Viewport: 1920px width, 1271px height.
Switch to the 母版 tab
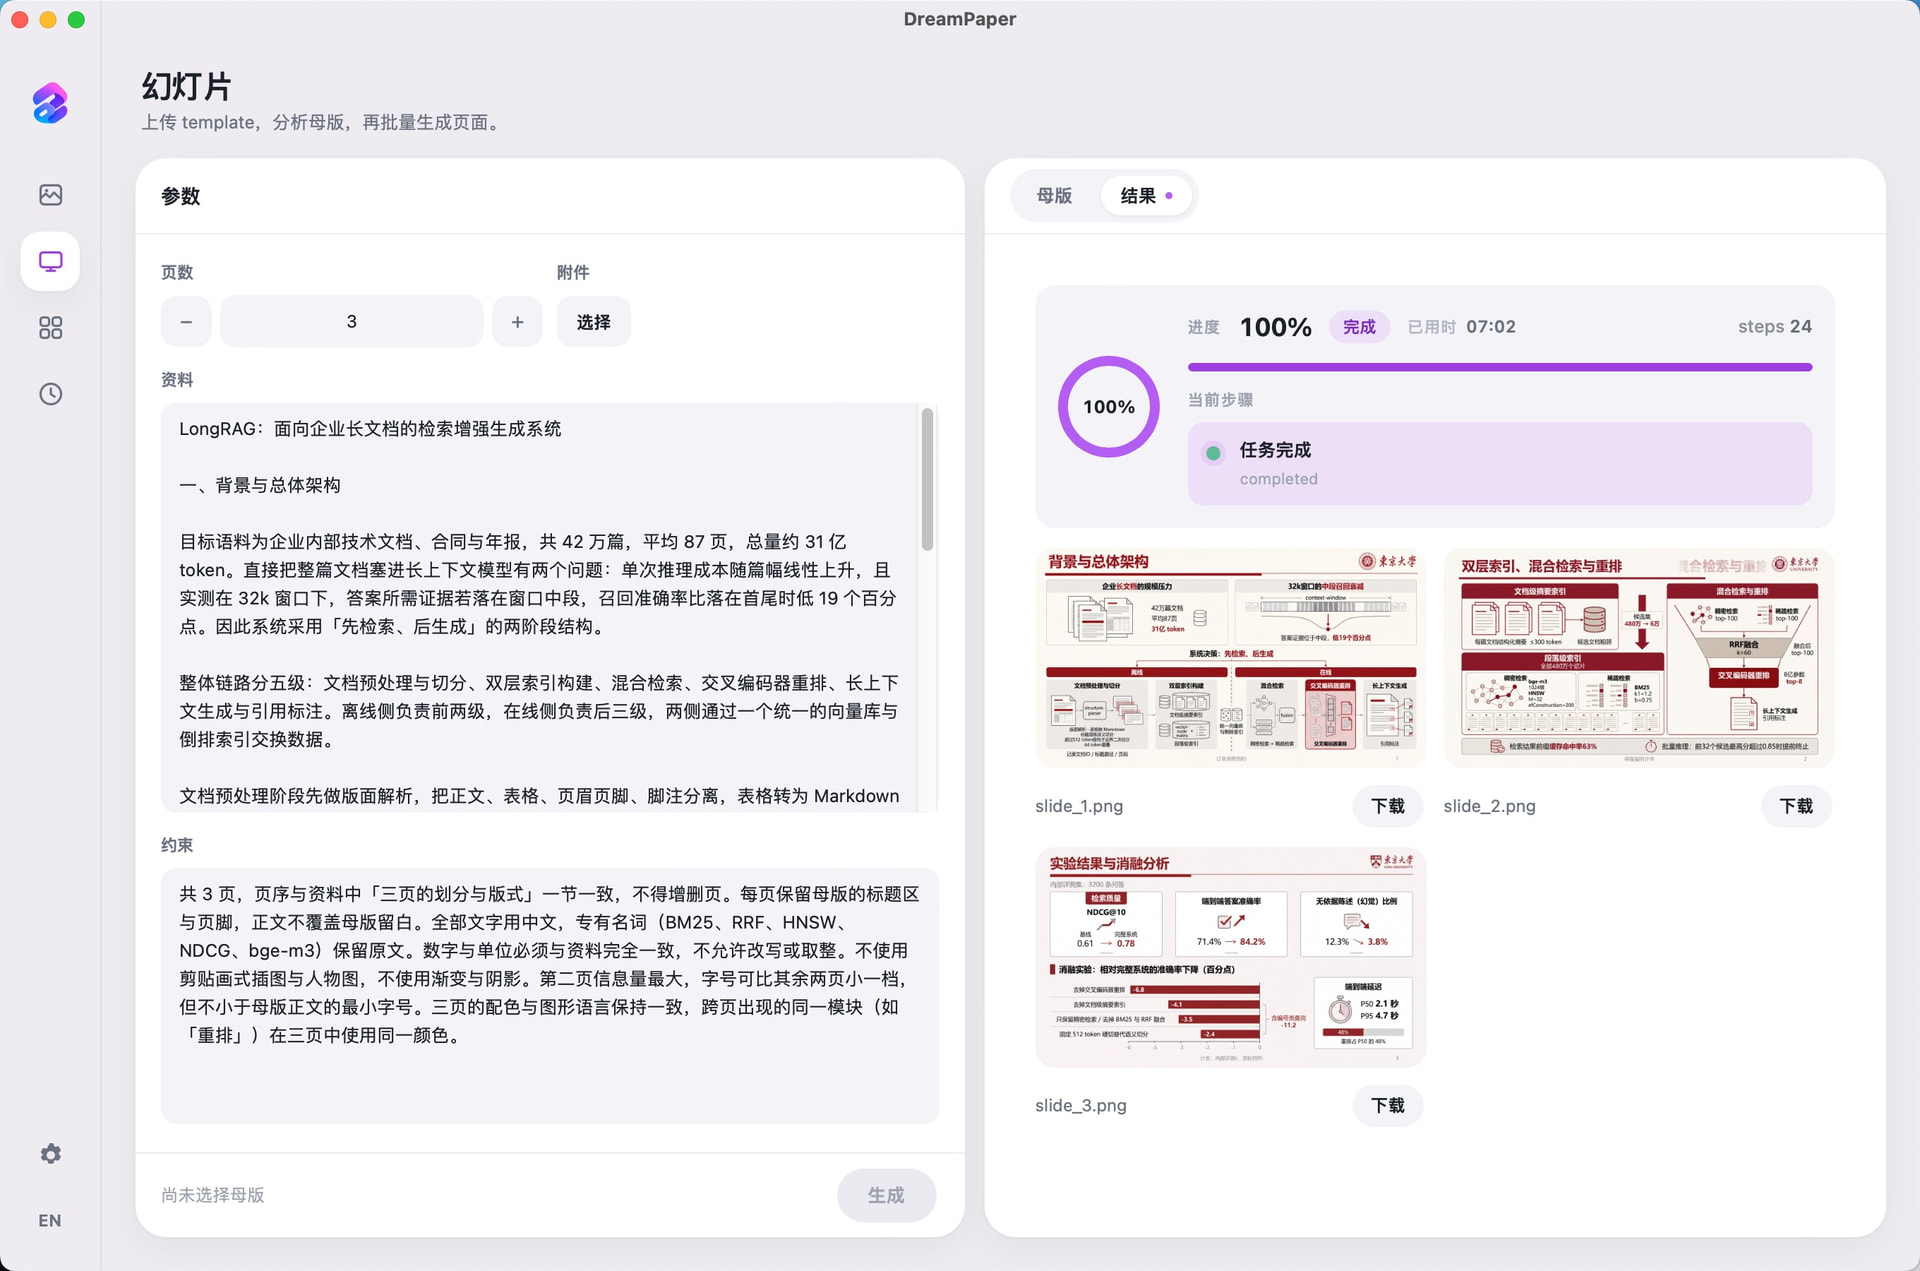1054,196
